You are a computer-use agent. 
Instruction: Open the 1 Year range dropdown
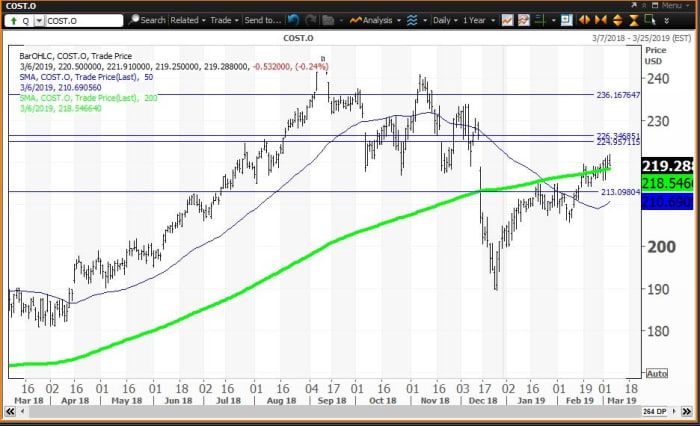[479, 20]
